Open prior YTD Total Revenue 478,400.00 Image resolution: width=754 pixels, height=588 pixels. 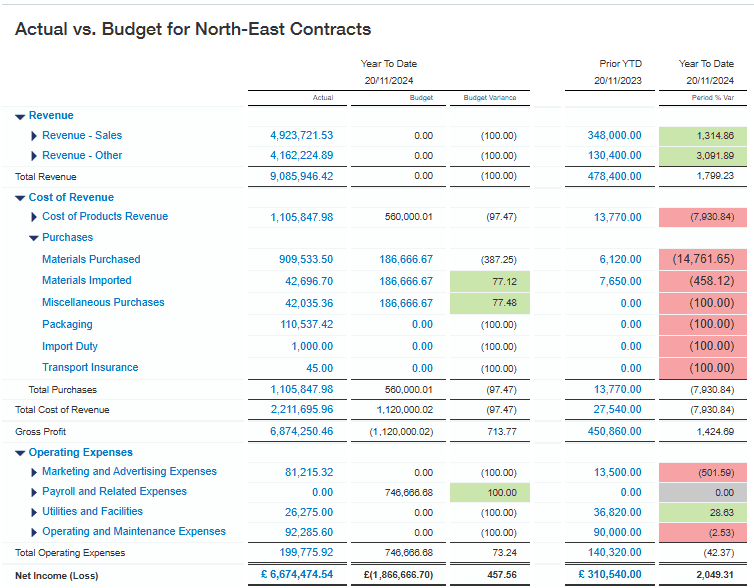pos(615,176)
